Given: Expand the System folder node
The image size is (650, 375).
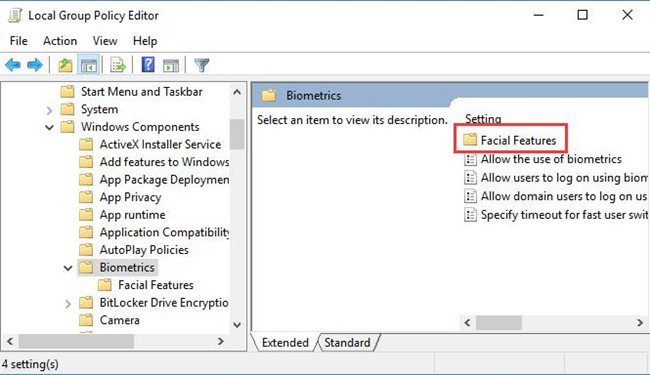Looking at the screenshot, I should click(x=49, y=110).
